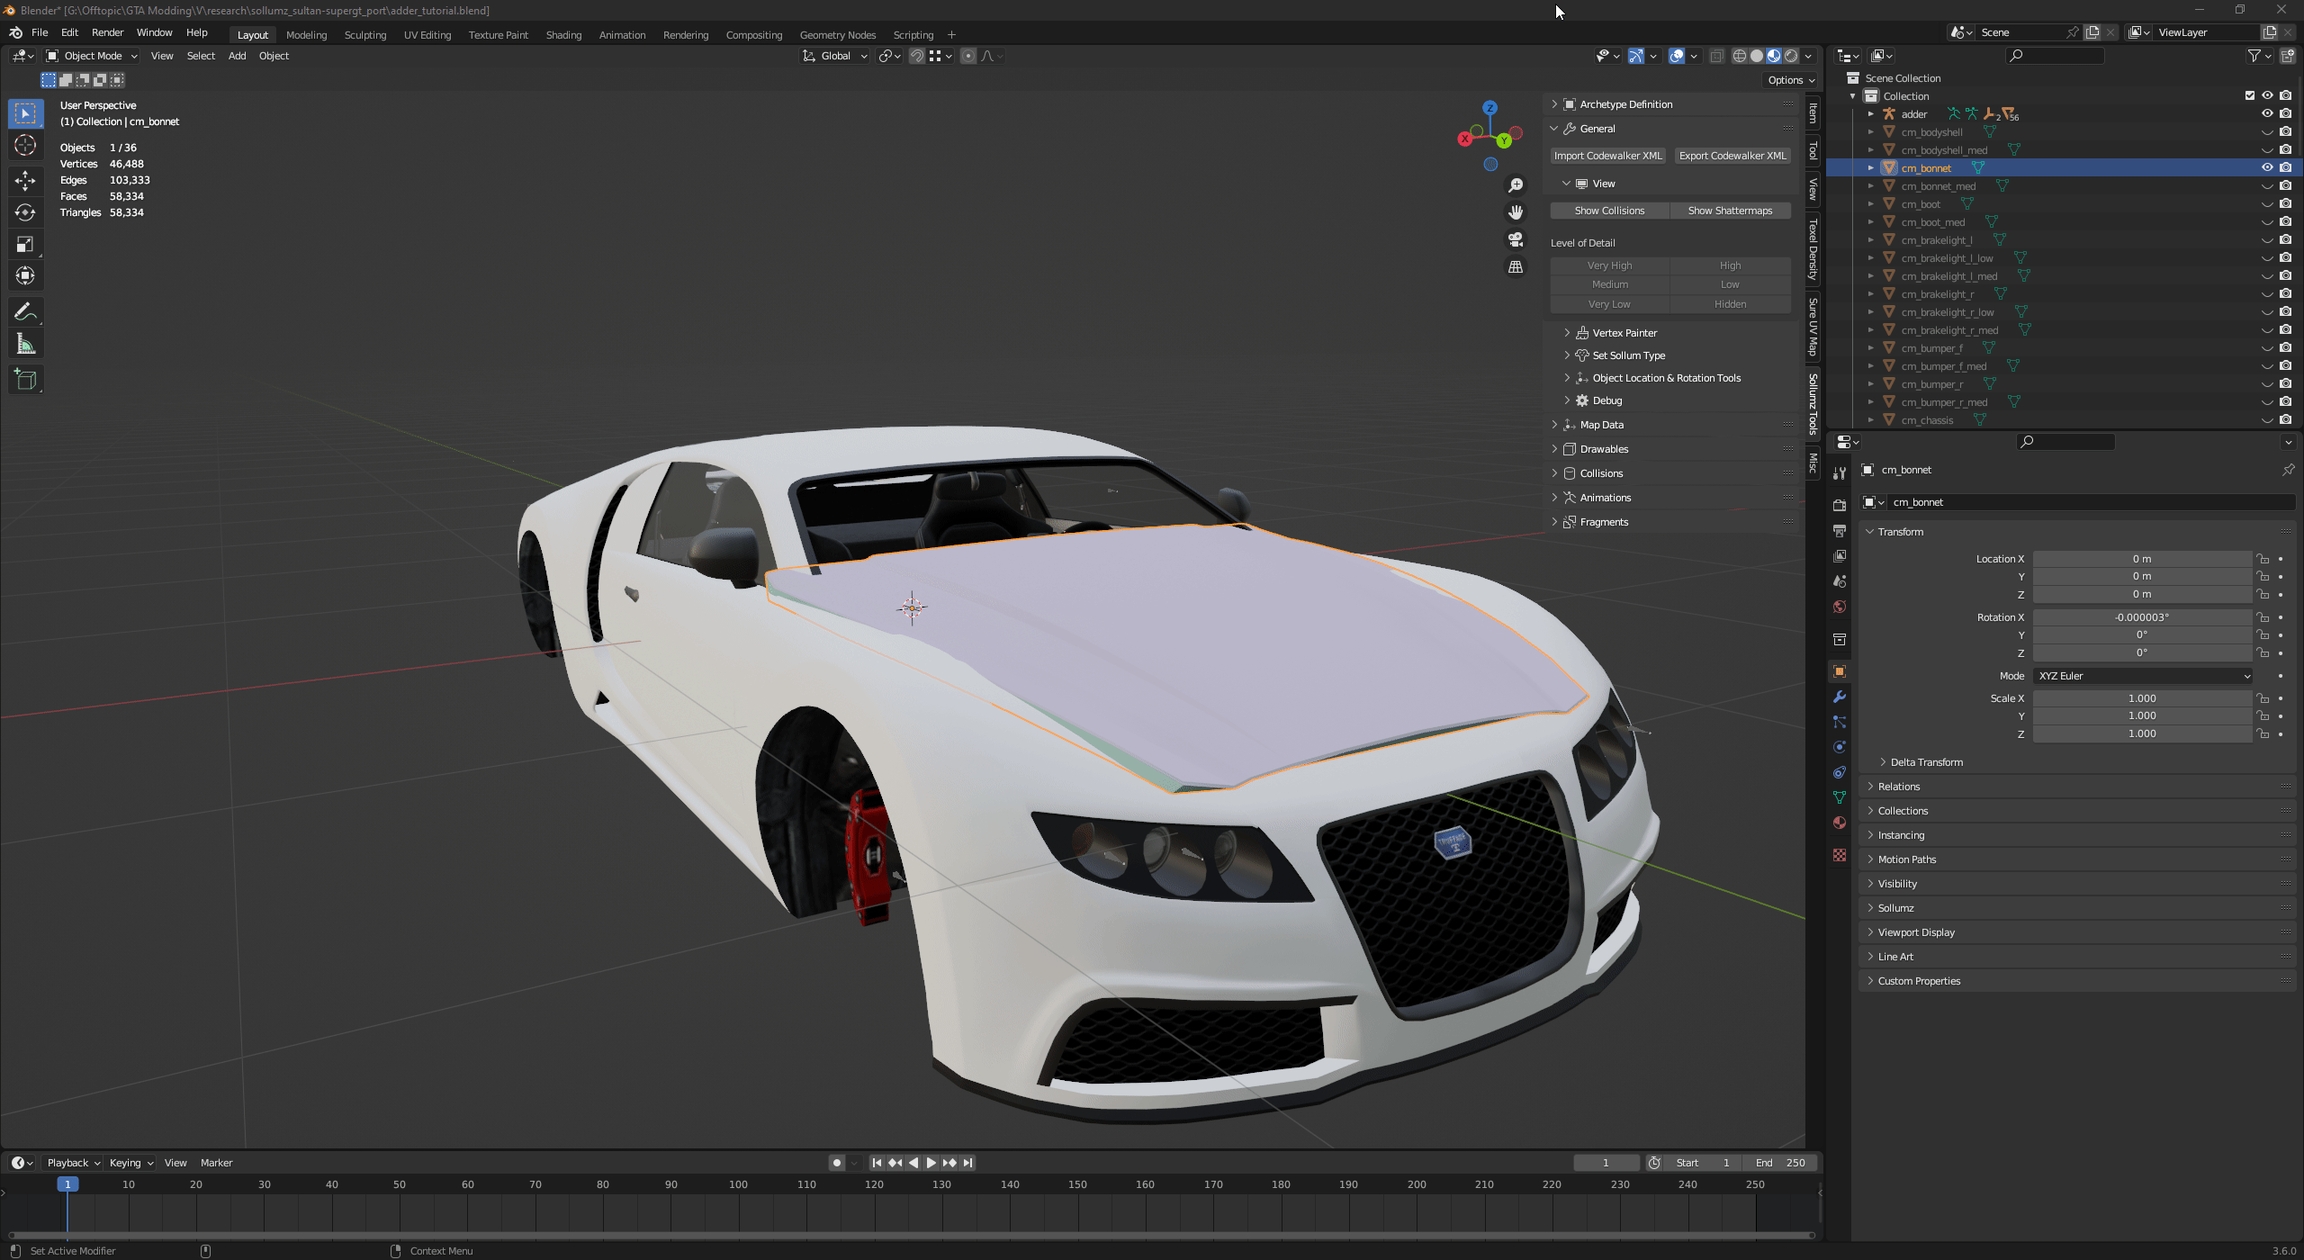Open Material properties tab icon
Image resolution: width=2304 pixels, height=1260 pixels.
tap(1839, 823)
